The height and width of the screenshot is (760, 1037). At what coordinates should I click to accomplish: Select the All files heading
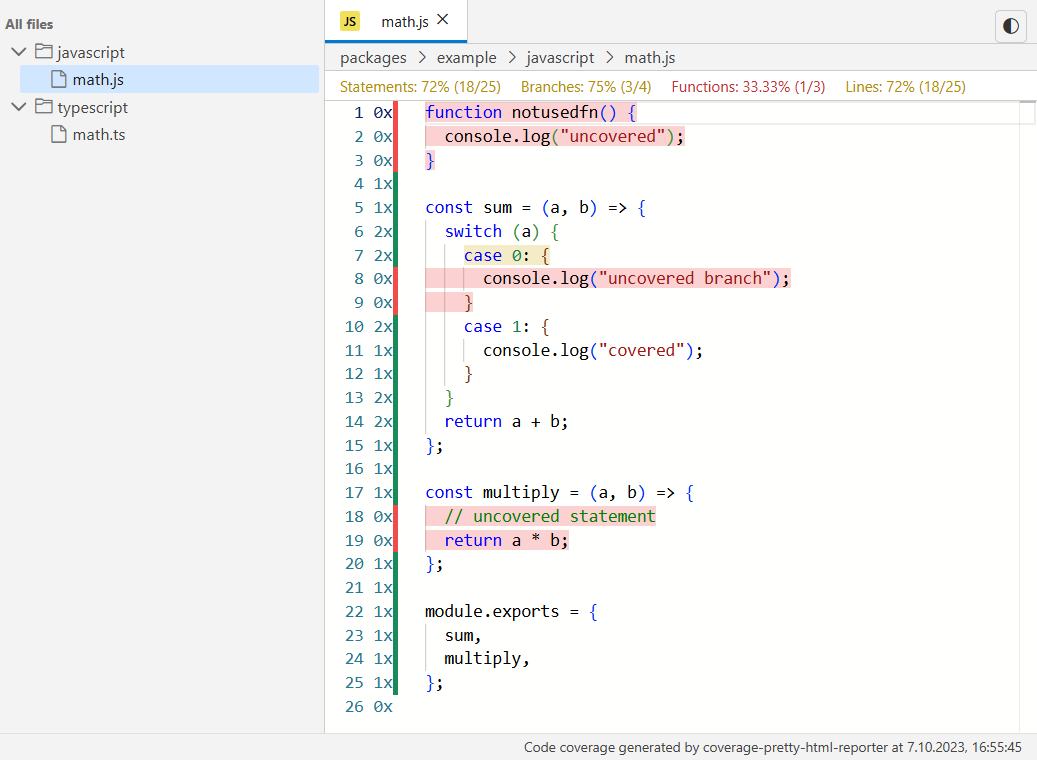[x=29, y=24]
